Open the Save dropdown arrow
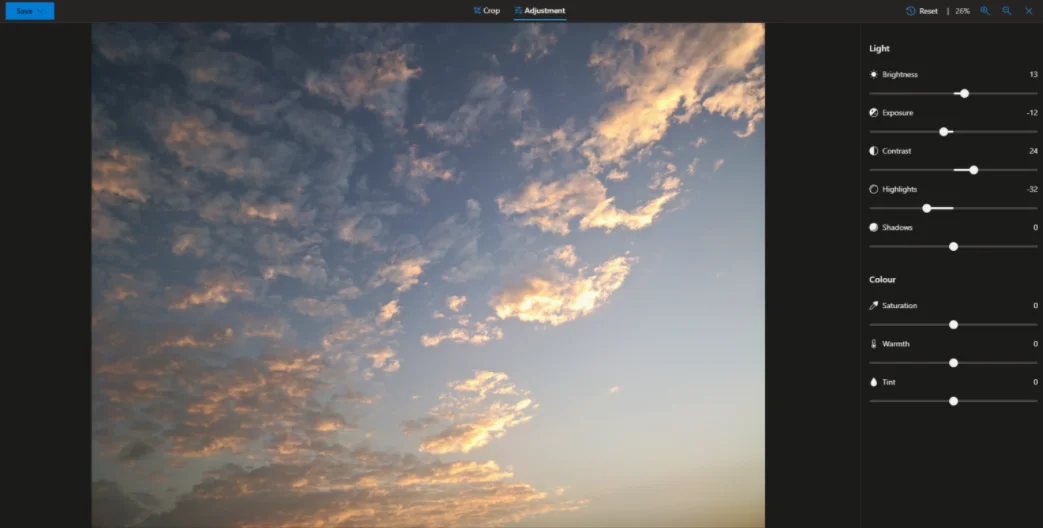 [x=42, y=11]
